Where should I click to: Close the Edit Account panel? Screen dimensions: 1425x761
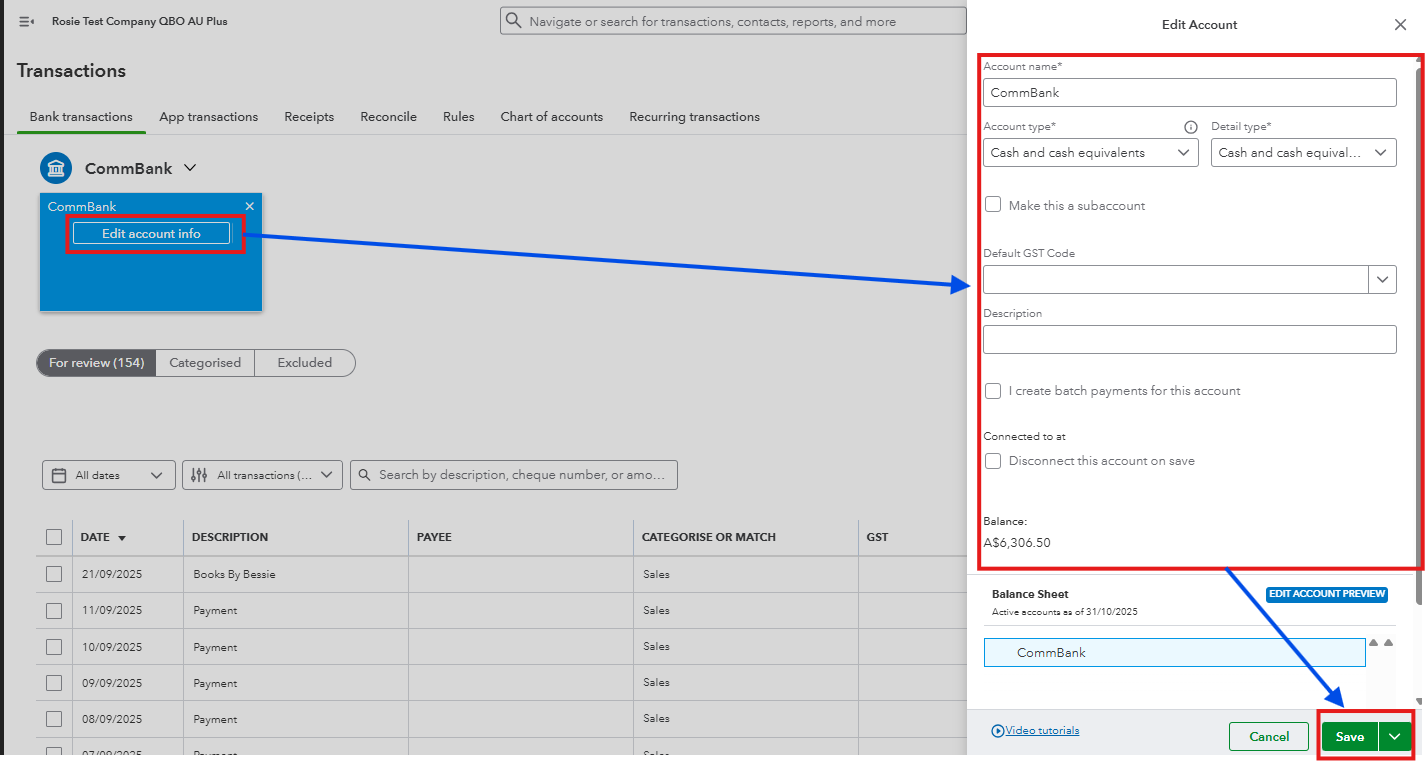pyautogui.click(x=1400, y=25)
